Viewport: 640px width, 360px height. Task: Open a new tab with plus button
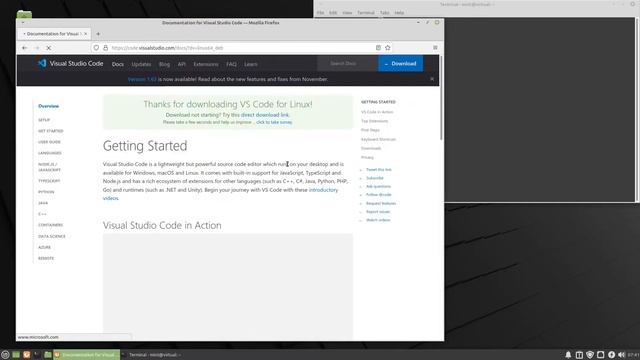98,34
